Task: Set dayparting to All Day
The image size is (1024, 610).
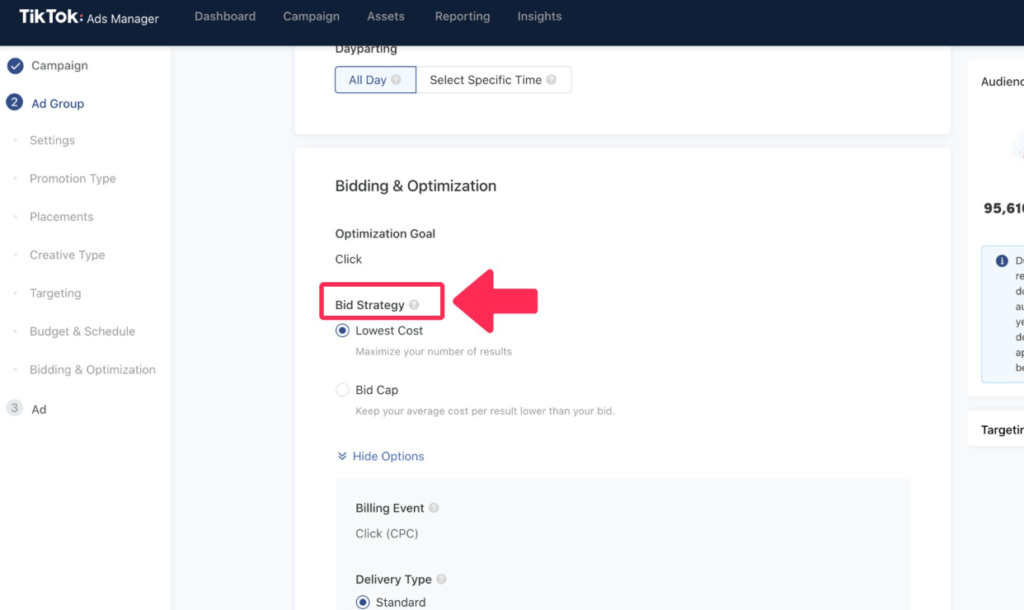Action: (367, 80)
